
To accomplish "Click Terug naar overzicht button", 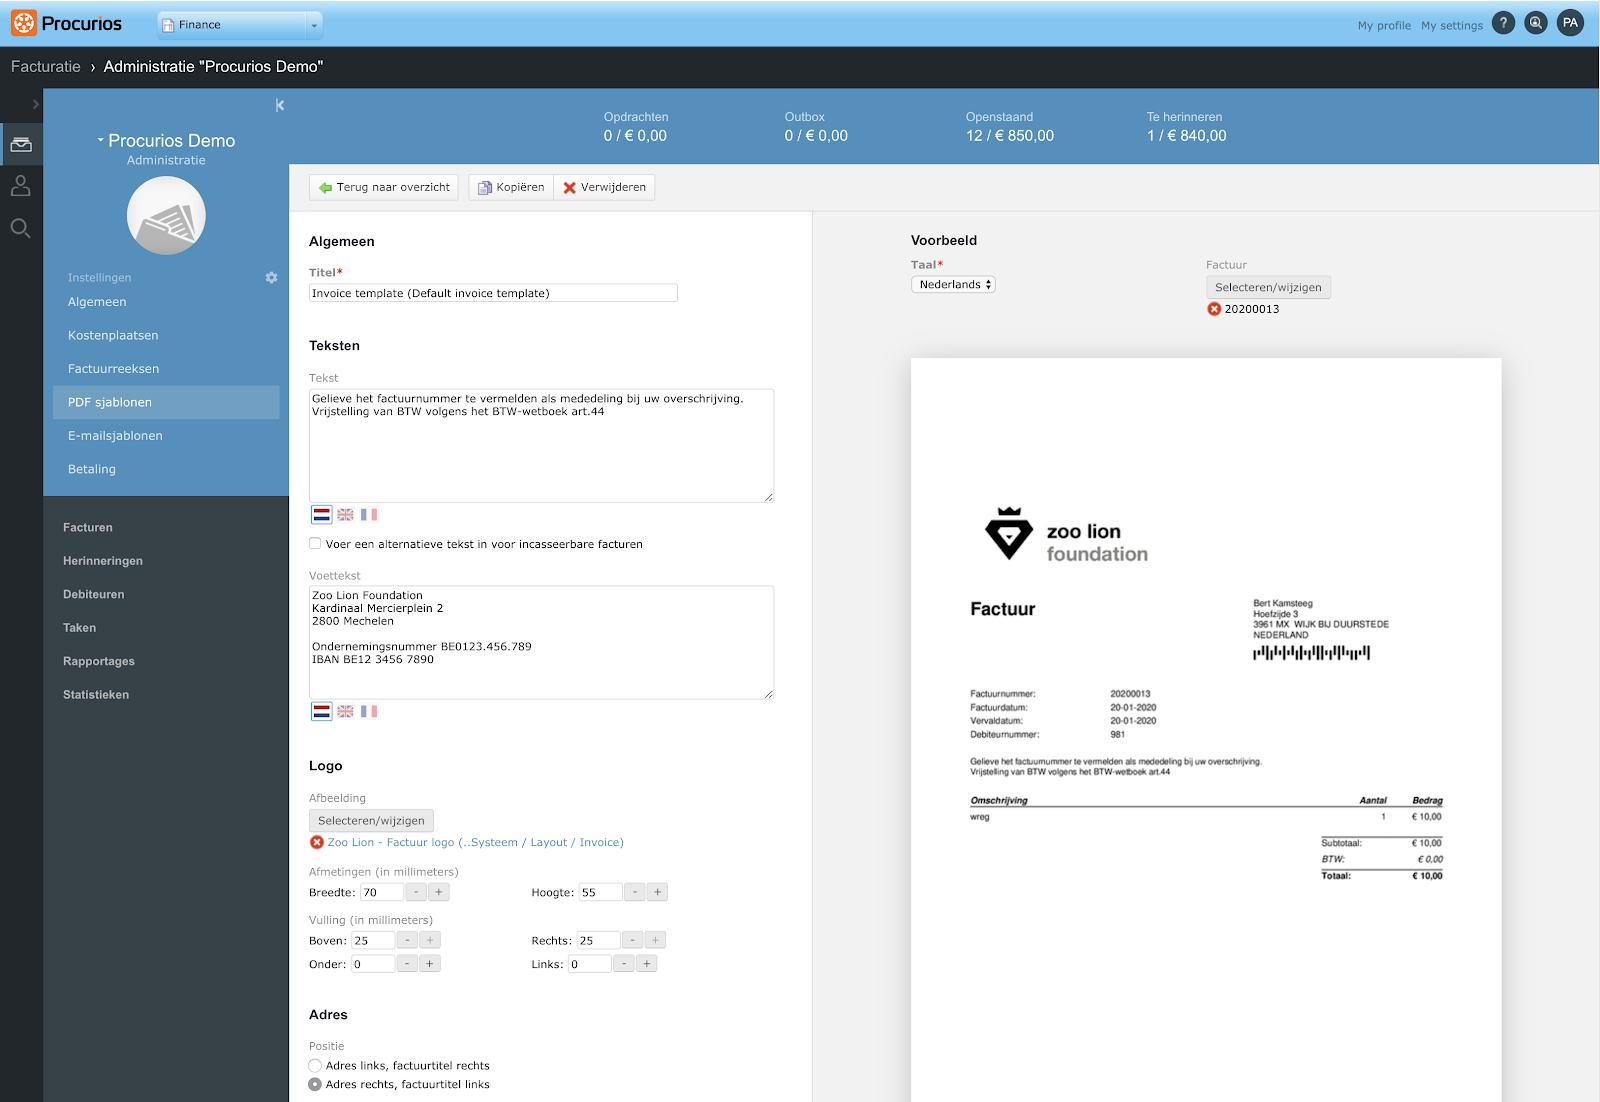I will tap(384, 187).
